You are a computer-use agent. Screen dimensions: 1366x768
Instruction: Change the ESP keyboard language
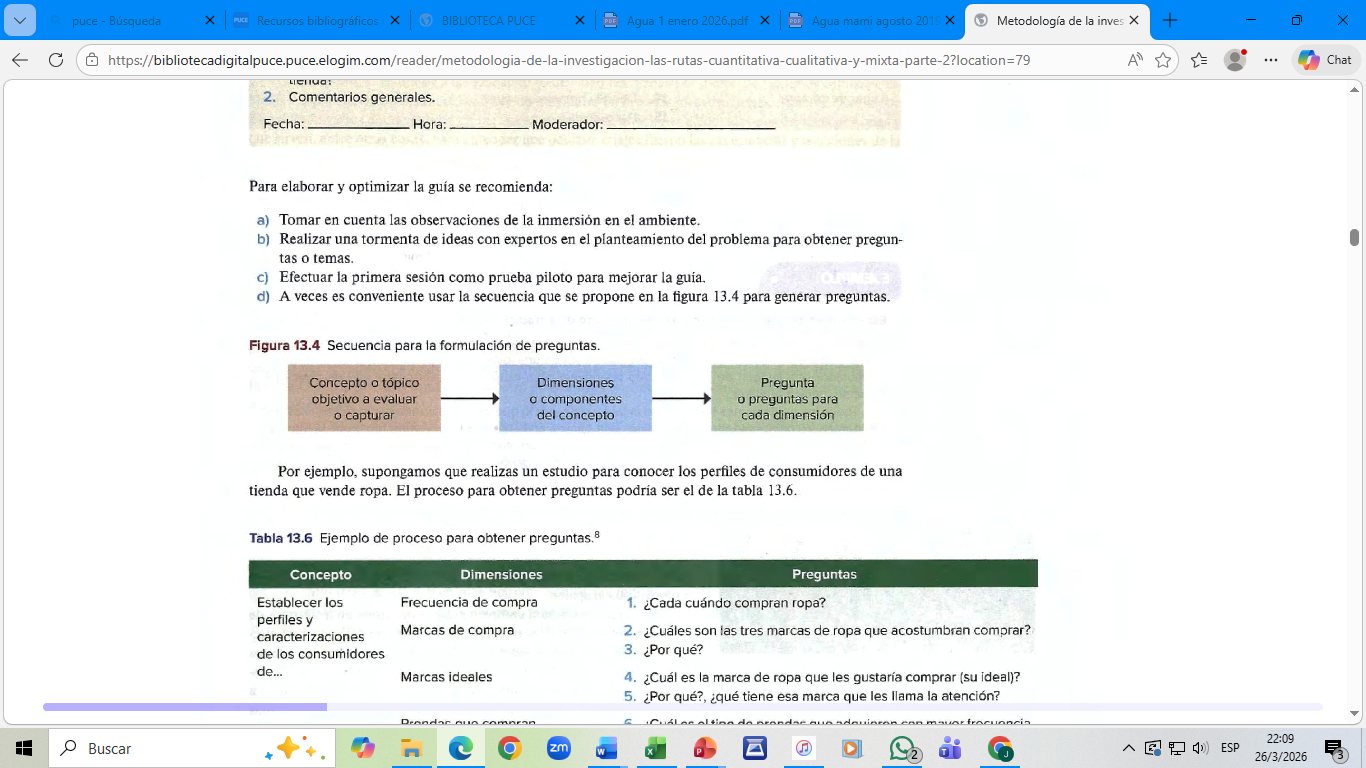click(1230, 748)
